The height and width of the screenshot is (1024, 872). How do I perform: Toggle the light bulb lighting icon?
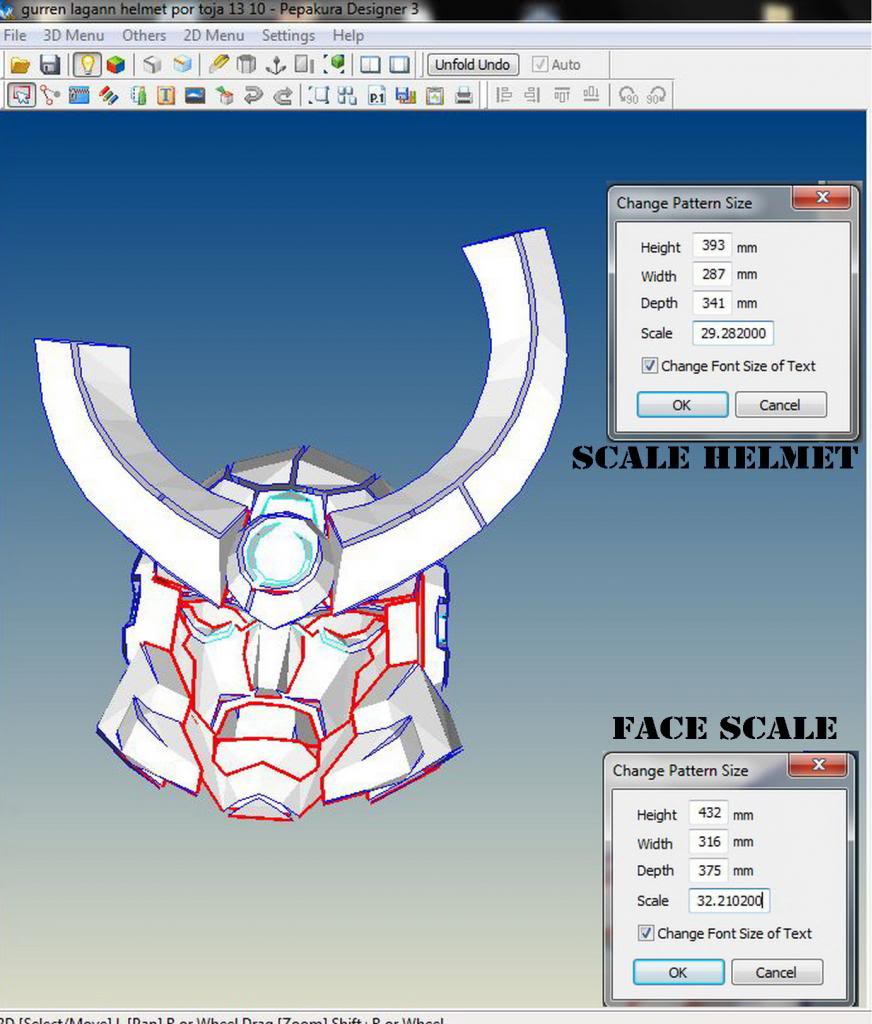click(x=86, y=65)
